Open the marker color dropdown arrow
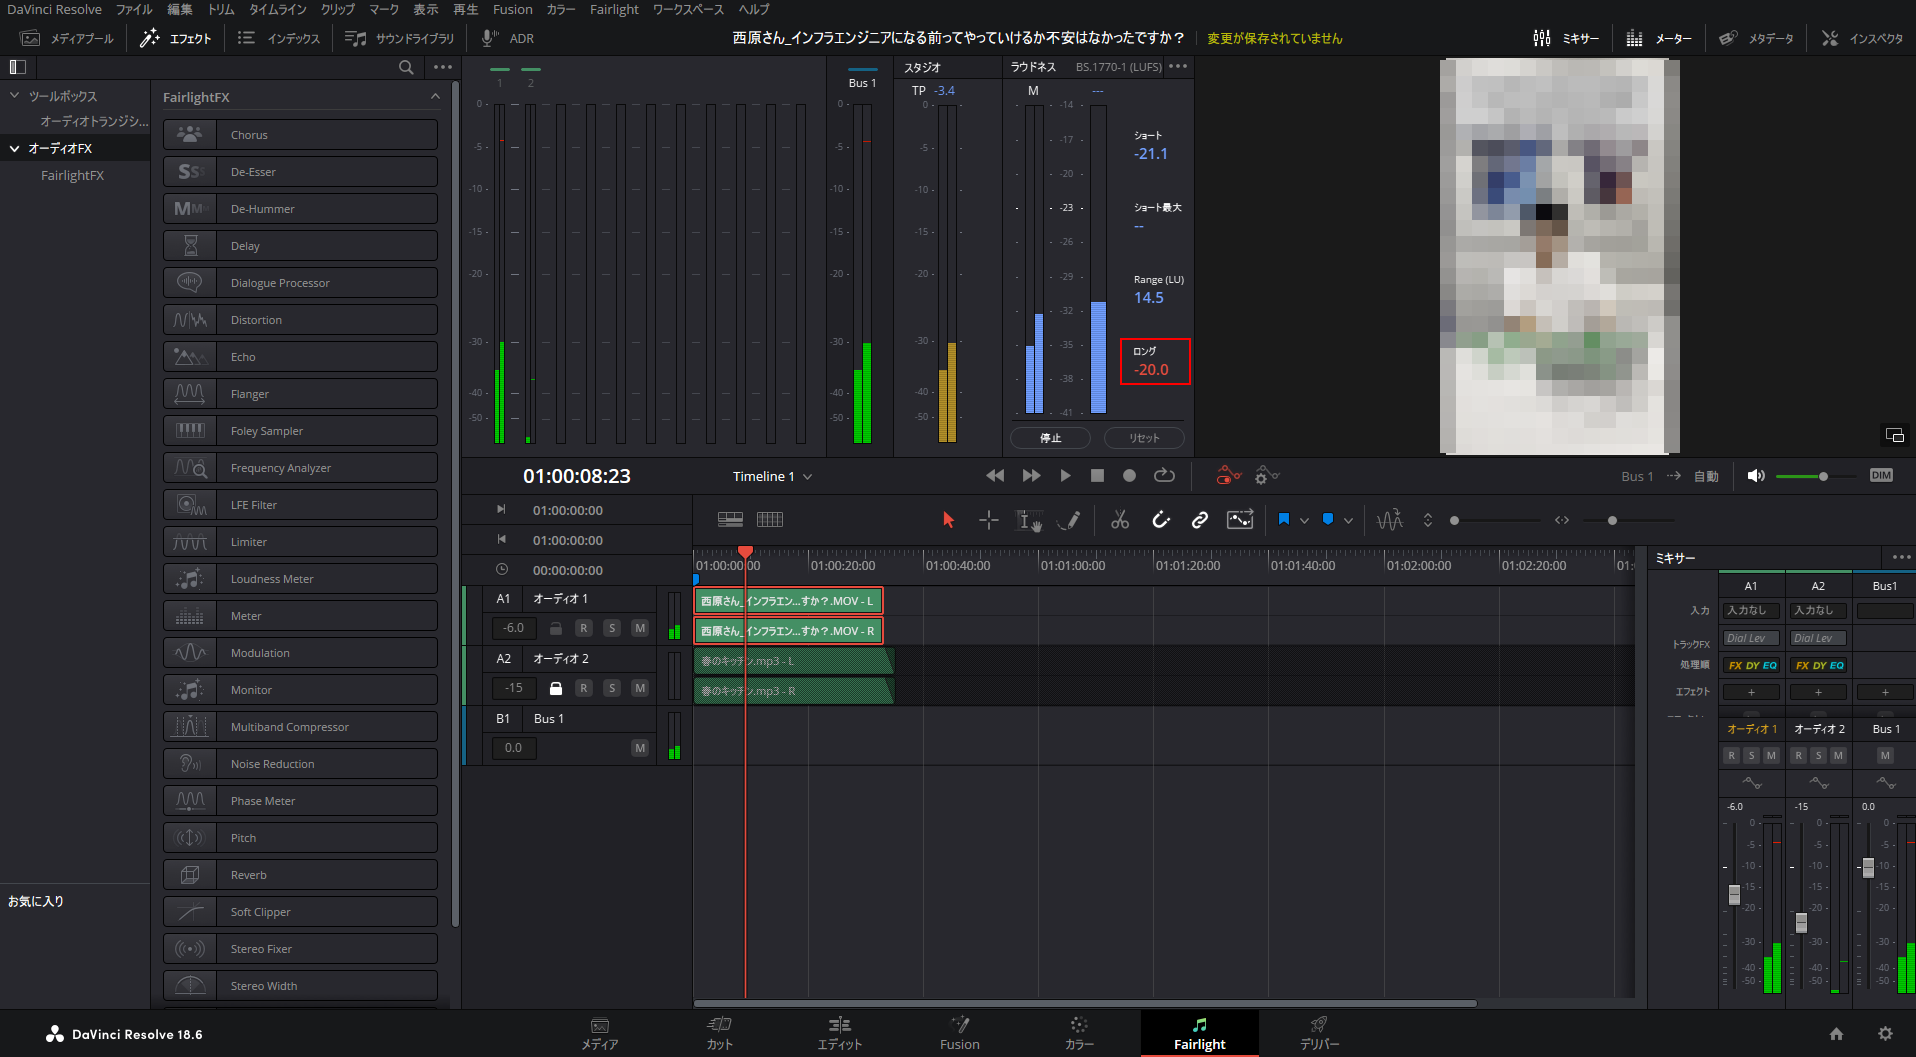 click(x=1348, y=520)
